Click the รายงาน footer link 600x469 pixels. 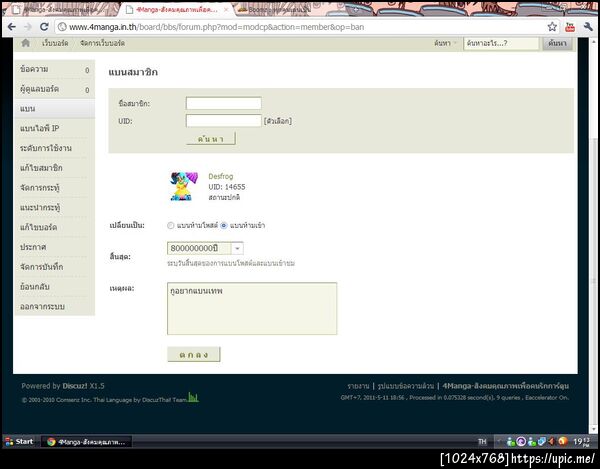tap(359, 386)
